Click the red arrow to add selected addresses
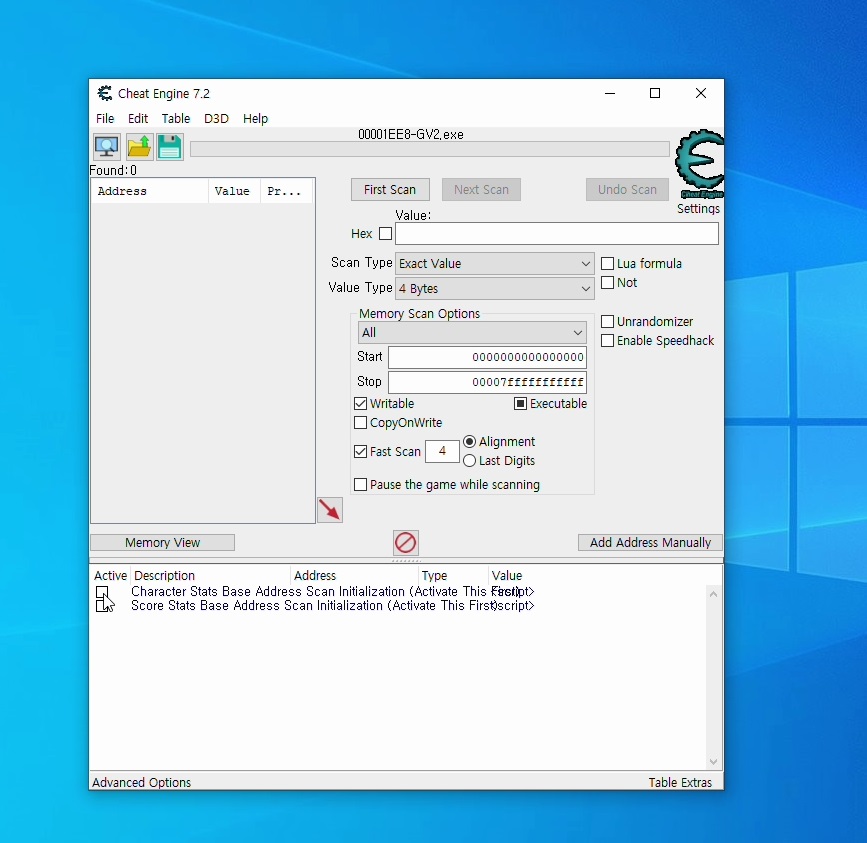The image size is (867, 843). pyautogui.click(x=330, y=510)
